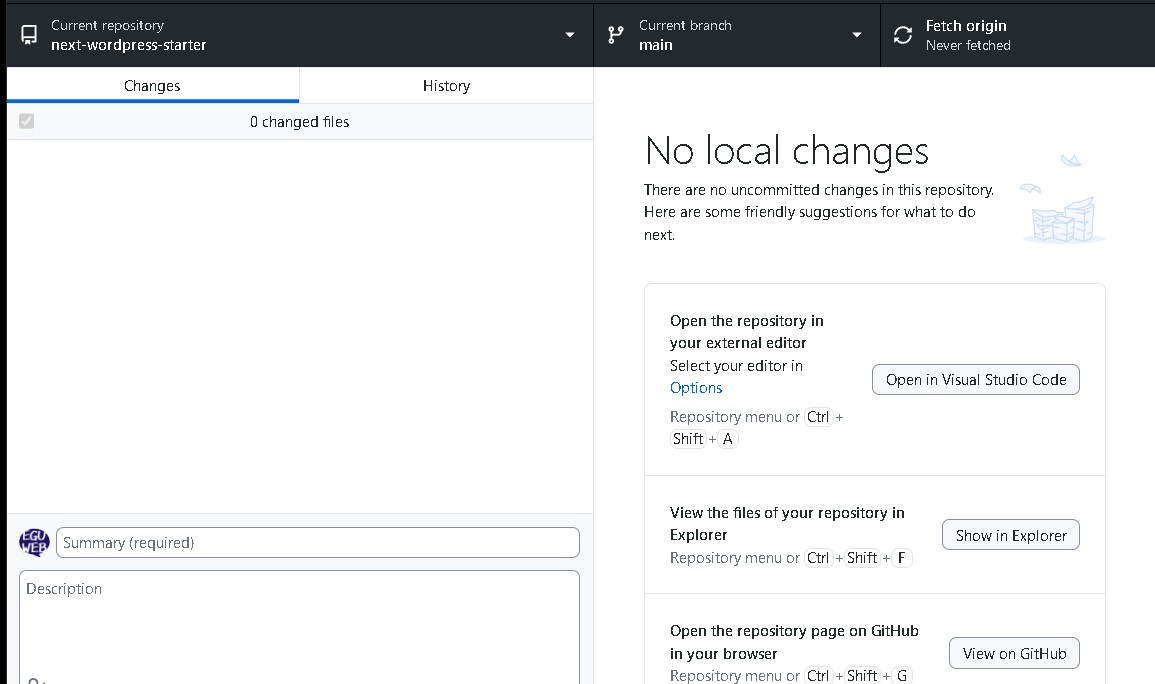
Task: Open the Options link for editor selection
Action: pyautogui.click(x=696, y=388)
